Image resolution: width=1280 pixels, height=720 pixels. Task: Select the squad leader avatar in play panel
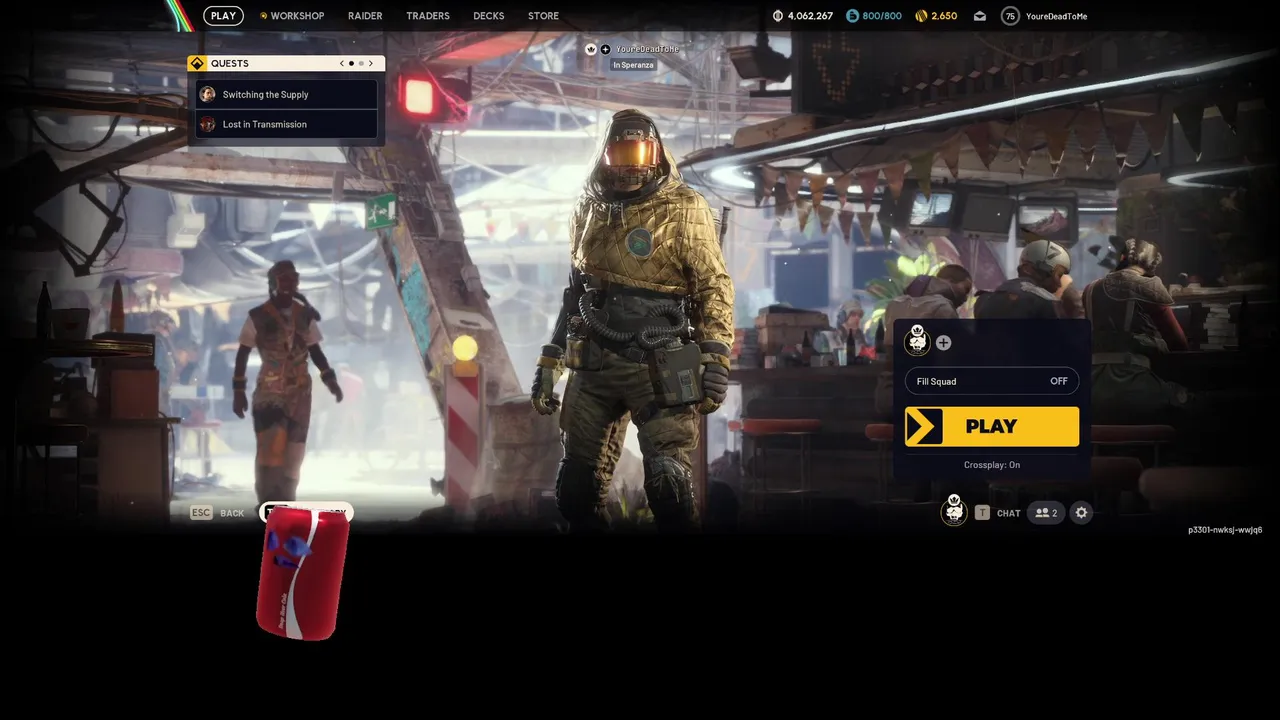(917, 341)
